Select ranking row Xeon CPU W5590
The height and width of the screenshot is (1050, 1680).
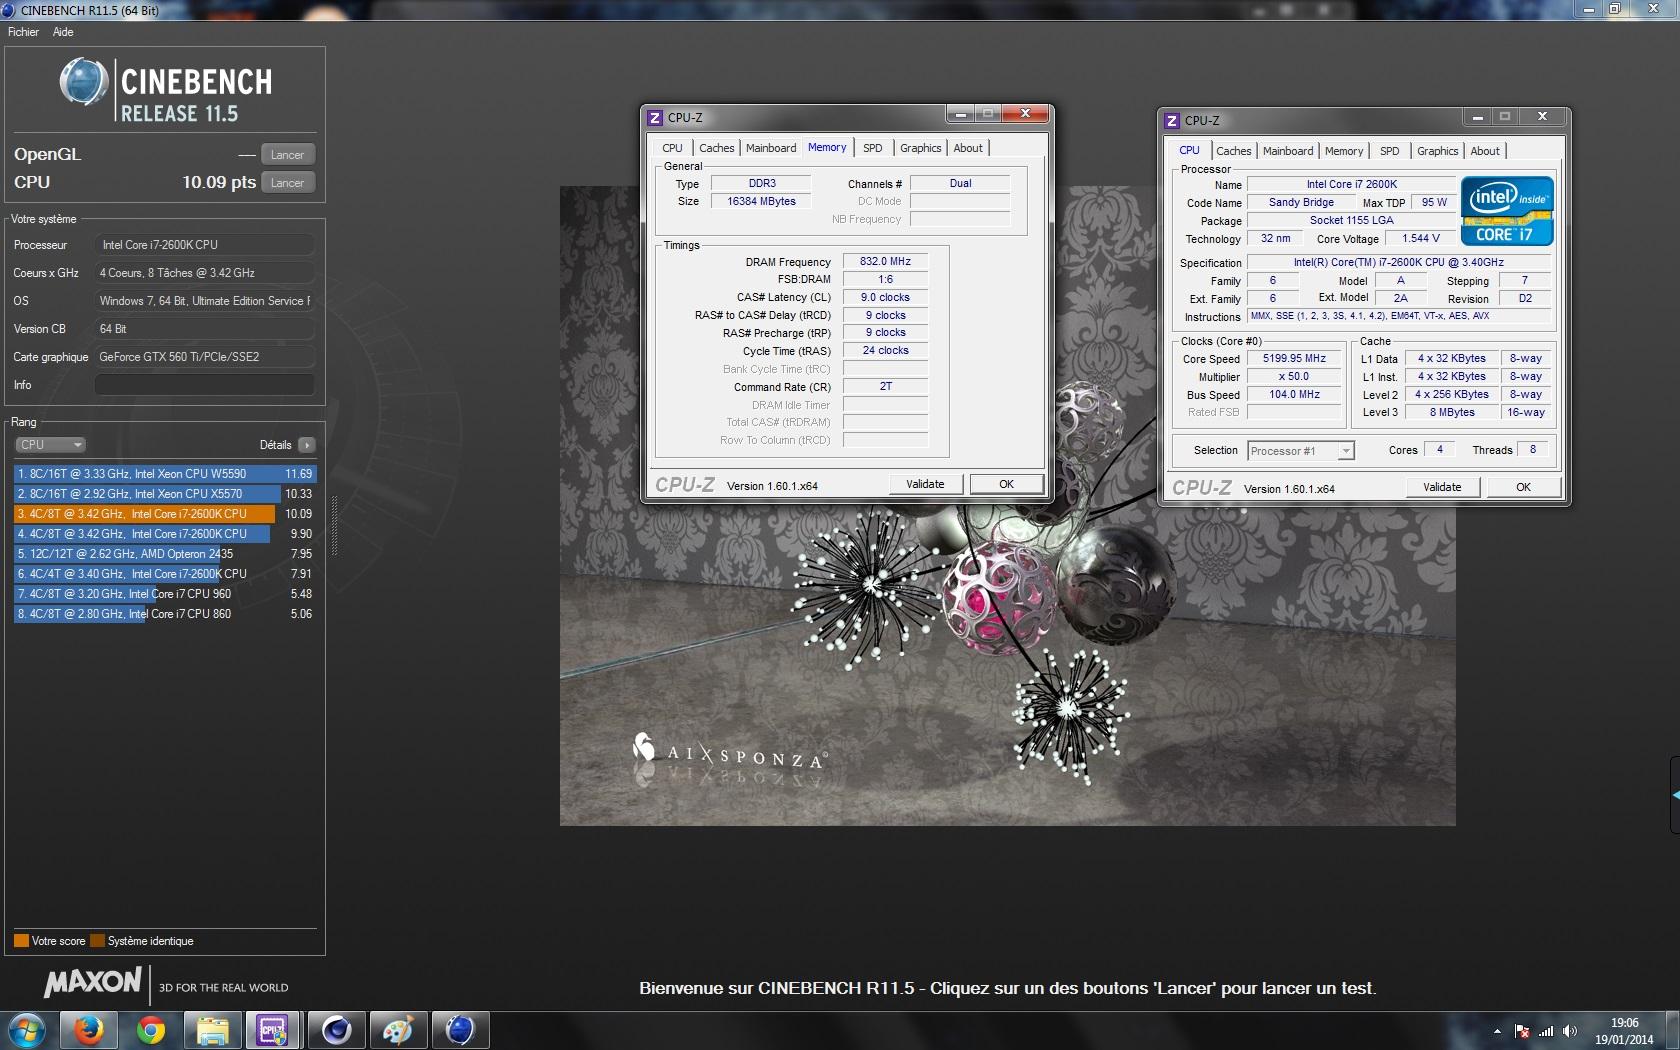(165, 474)
